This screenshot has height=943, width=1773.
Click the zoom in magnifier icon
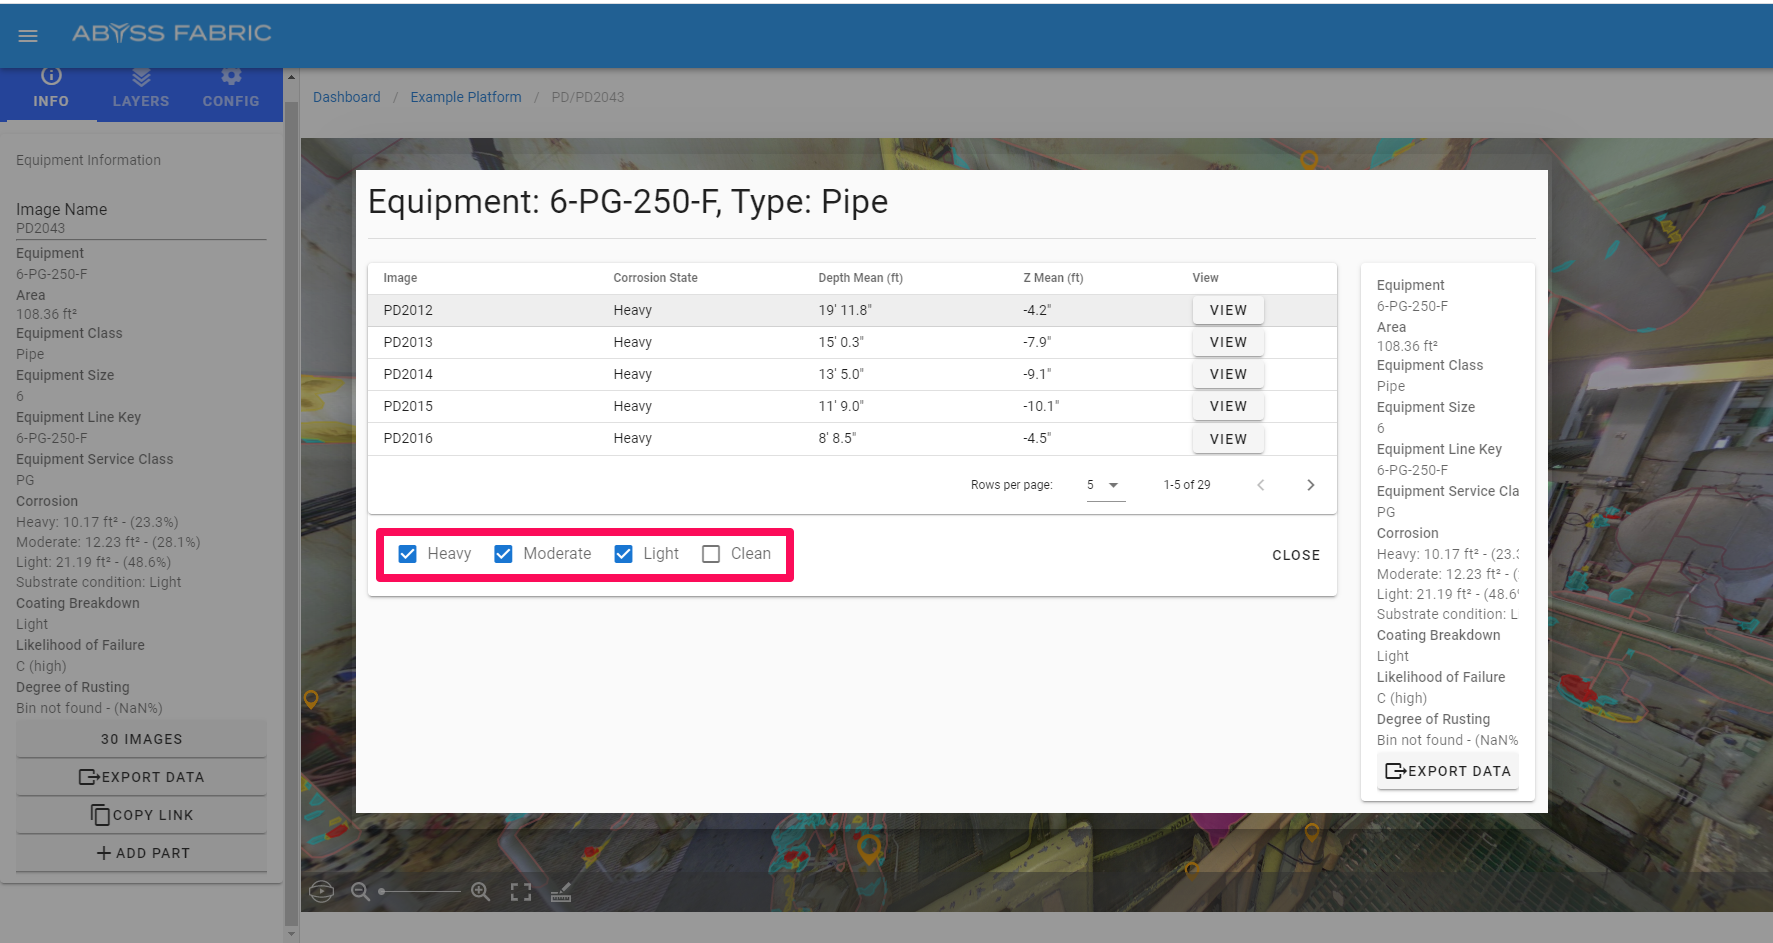pos(481,891)
